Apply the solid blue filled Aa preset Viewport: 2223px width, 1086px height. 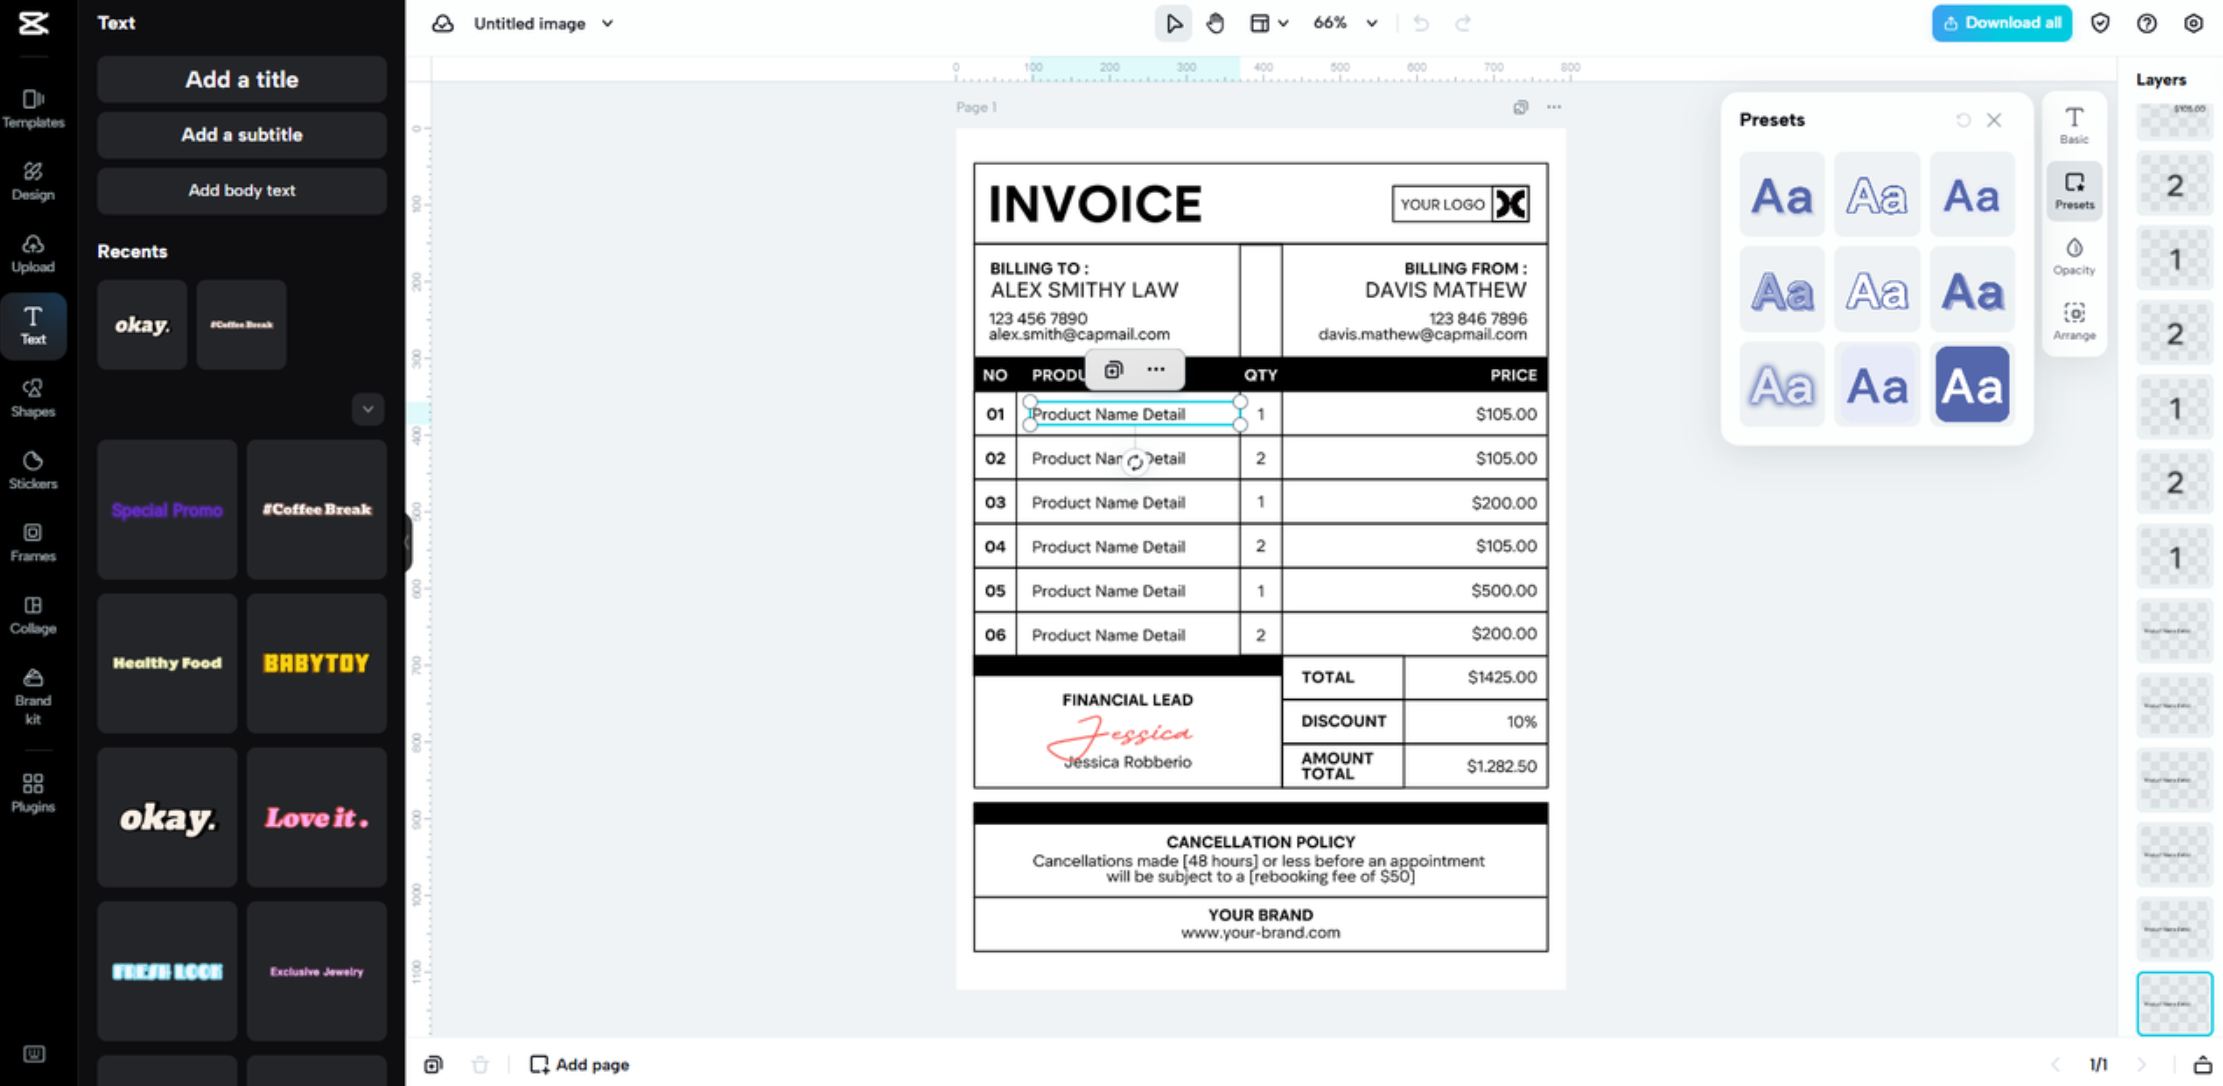[1971, 385]
